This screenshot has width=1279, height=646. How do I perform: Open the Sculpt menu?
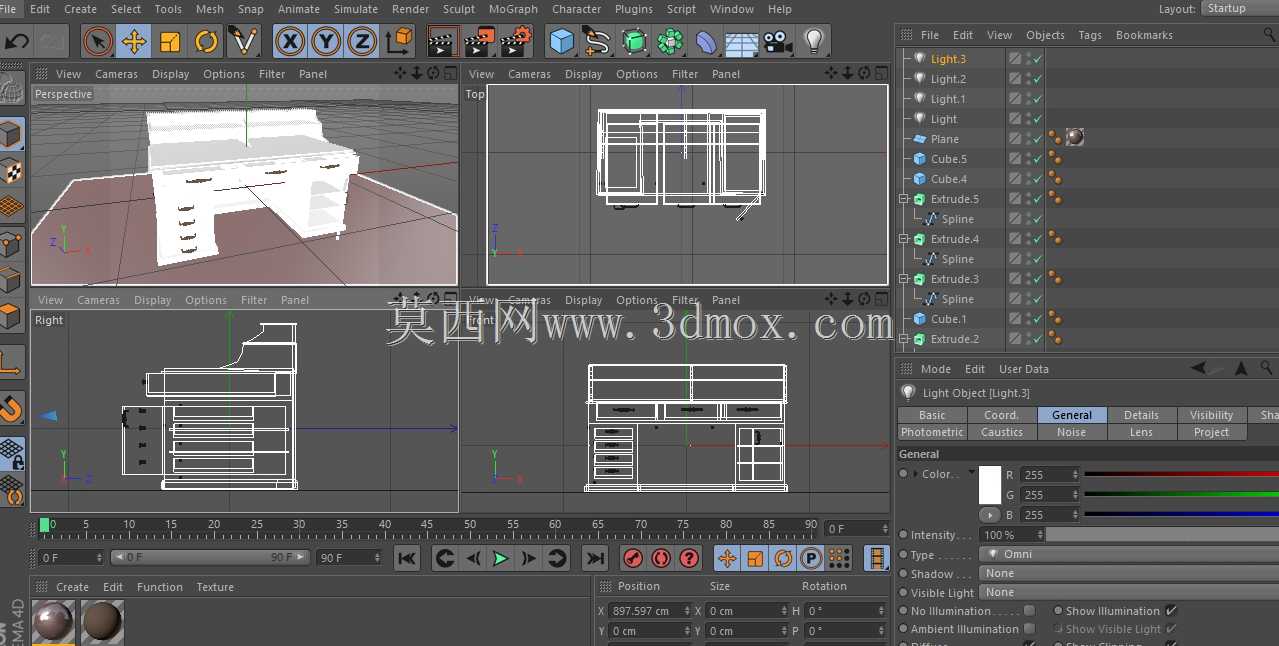459,9
